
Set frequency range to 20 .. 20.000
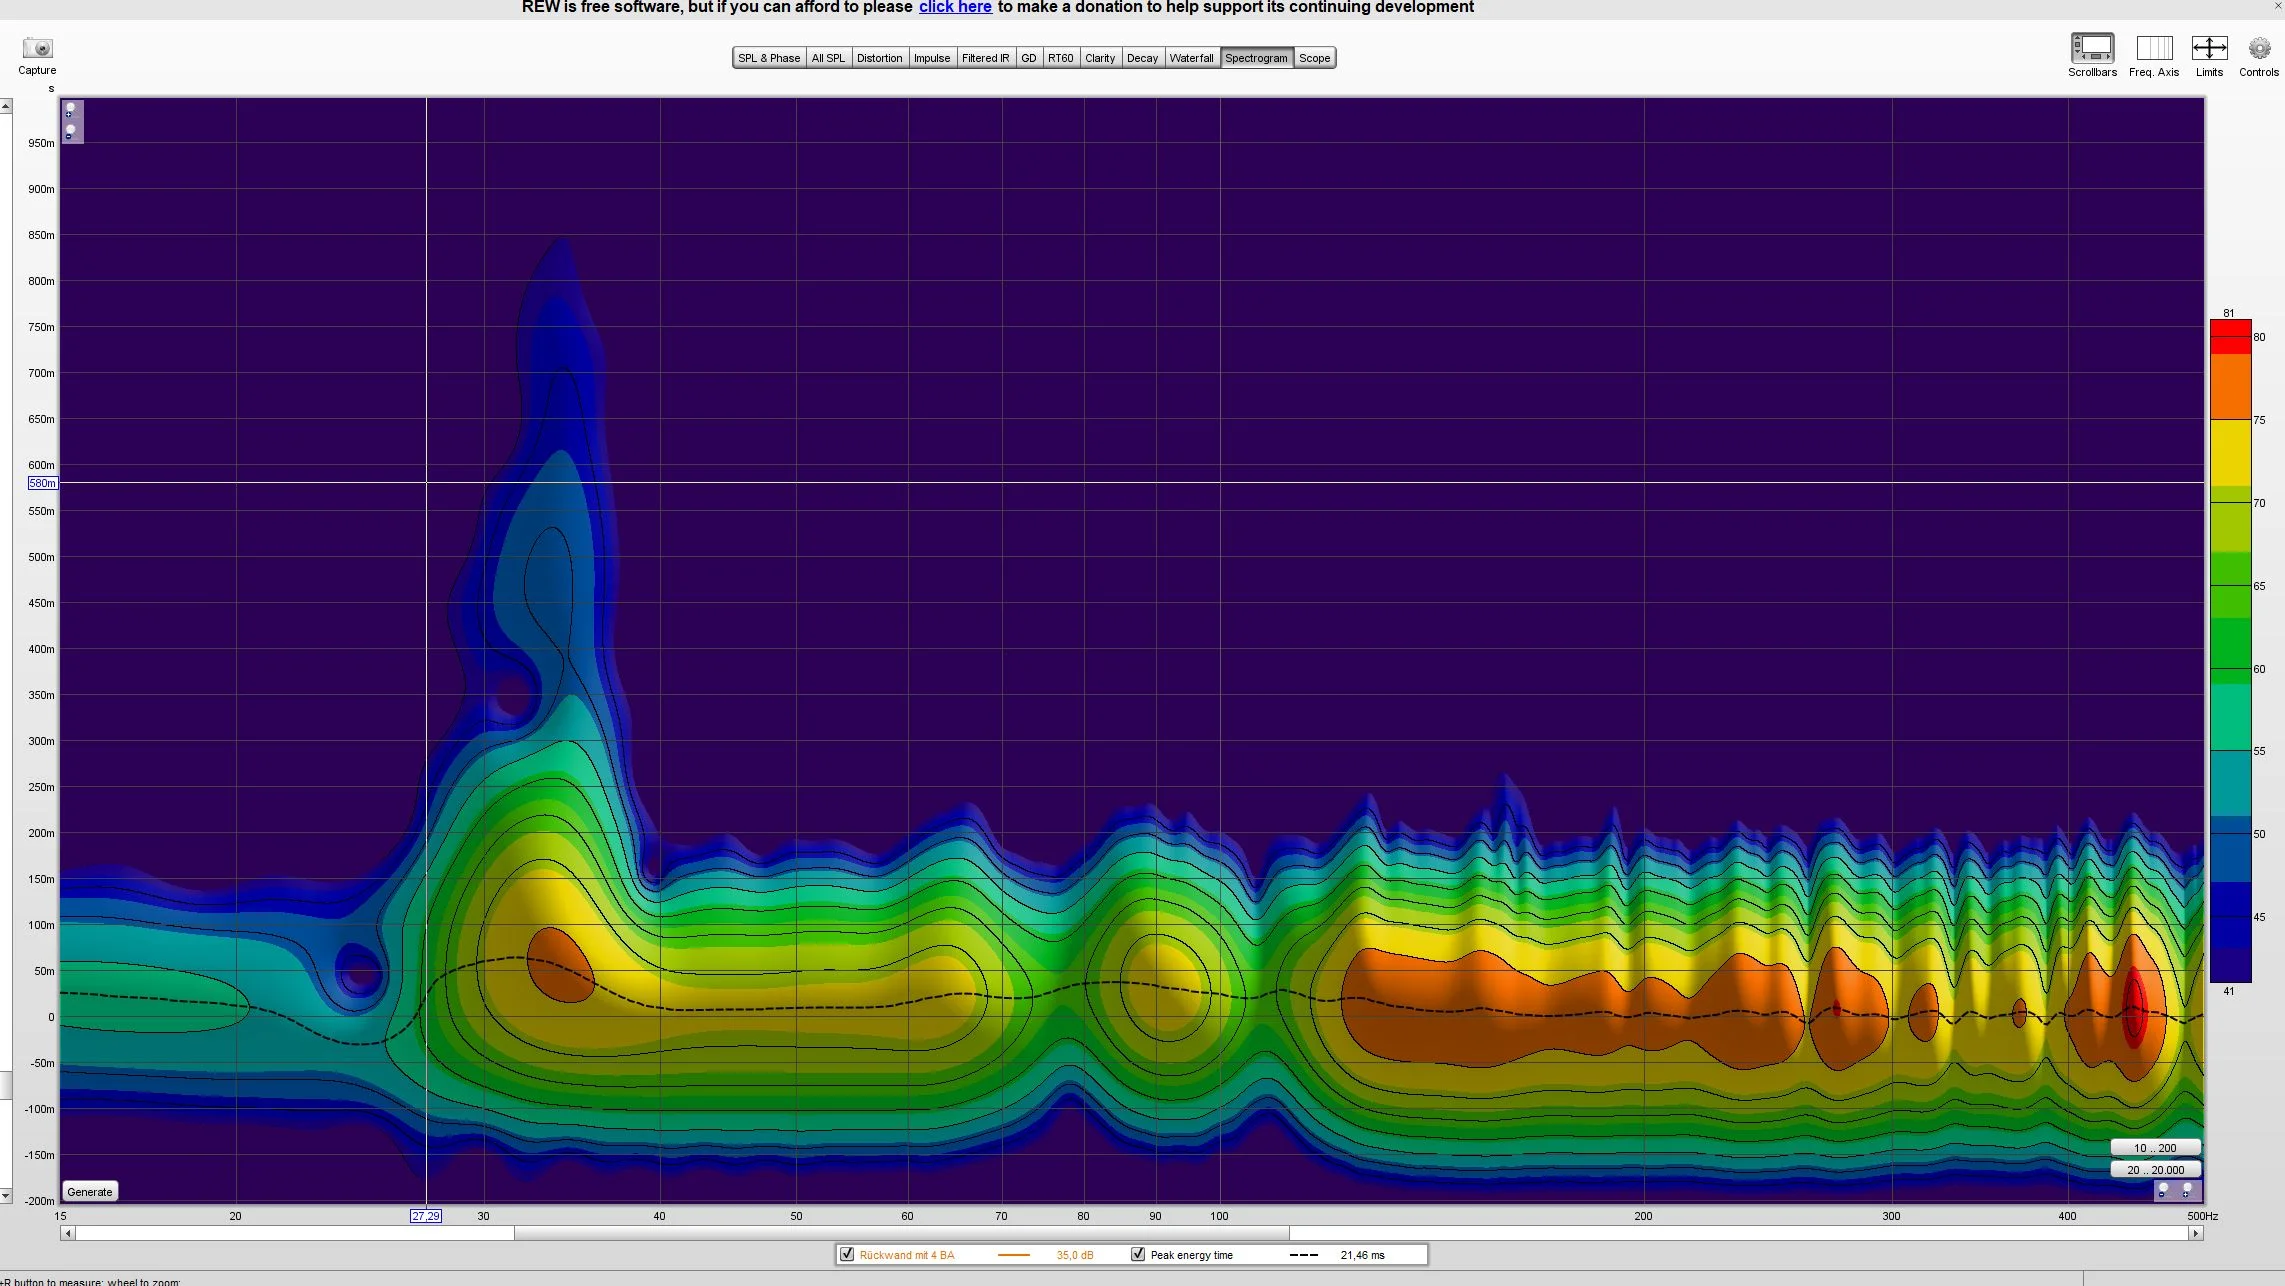[2155, 1169]
